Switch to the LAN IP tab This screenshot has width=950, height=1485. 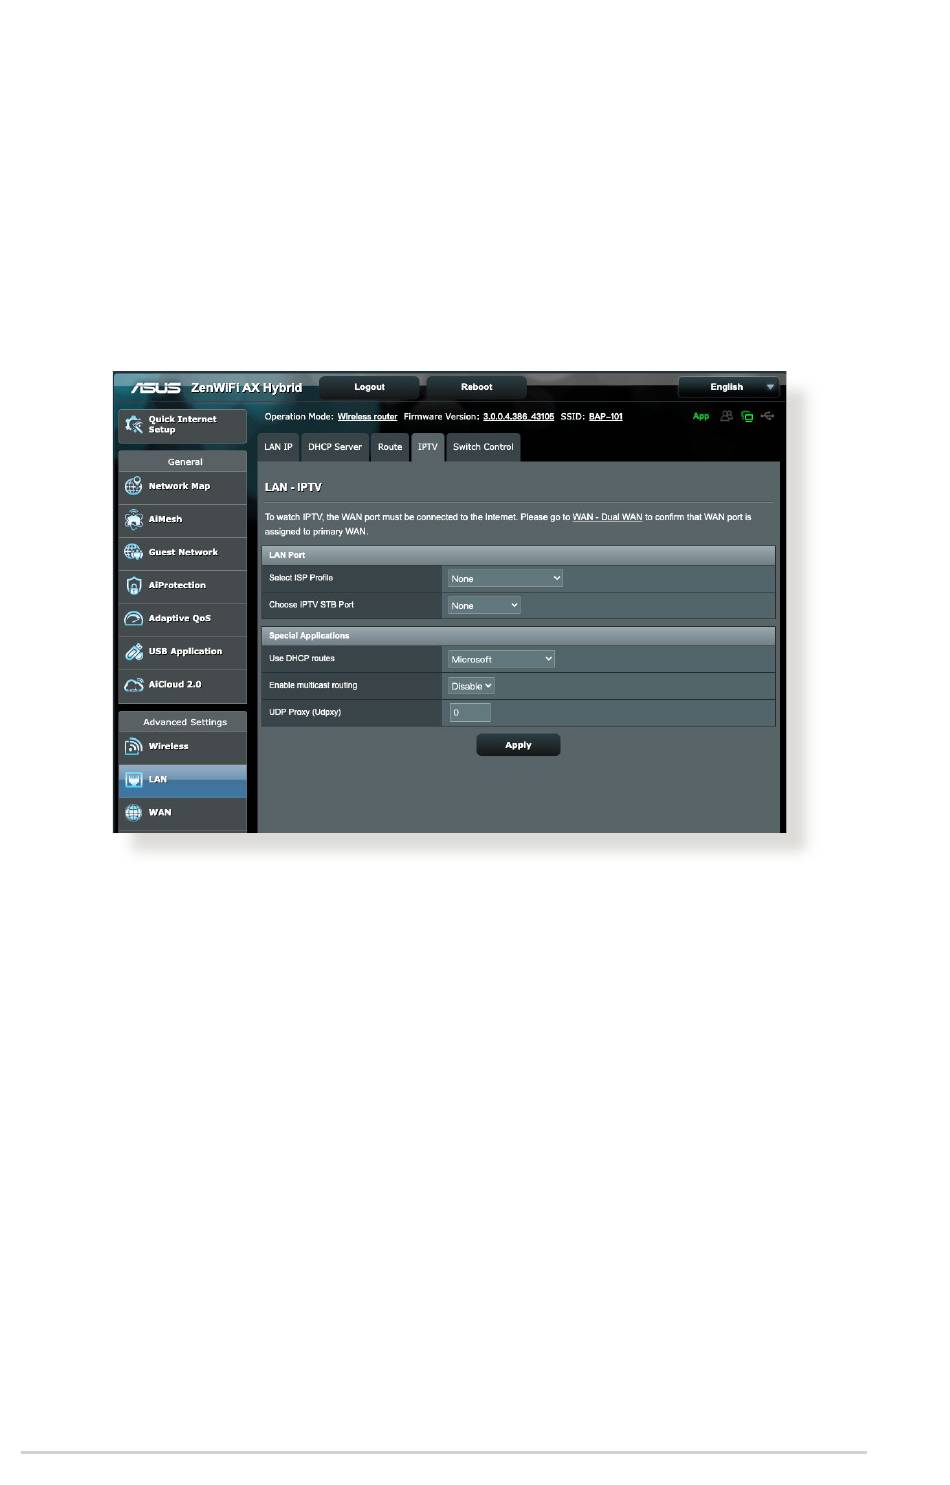[278, 447]
